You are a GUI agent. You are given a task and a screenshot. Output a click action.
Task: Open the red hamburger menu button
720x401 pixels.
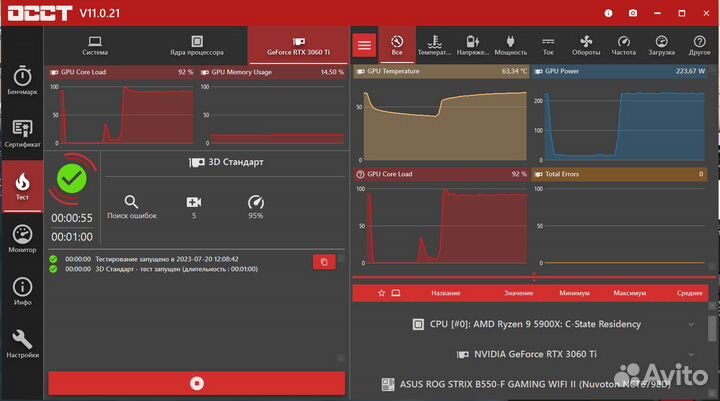(365, 45)
